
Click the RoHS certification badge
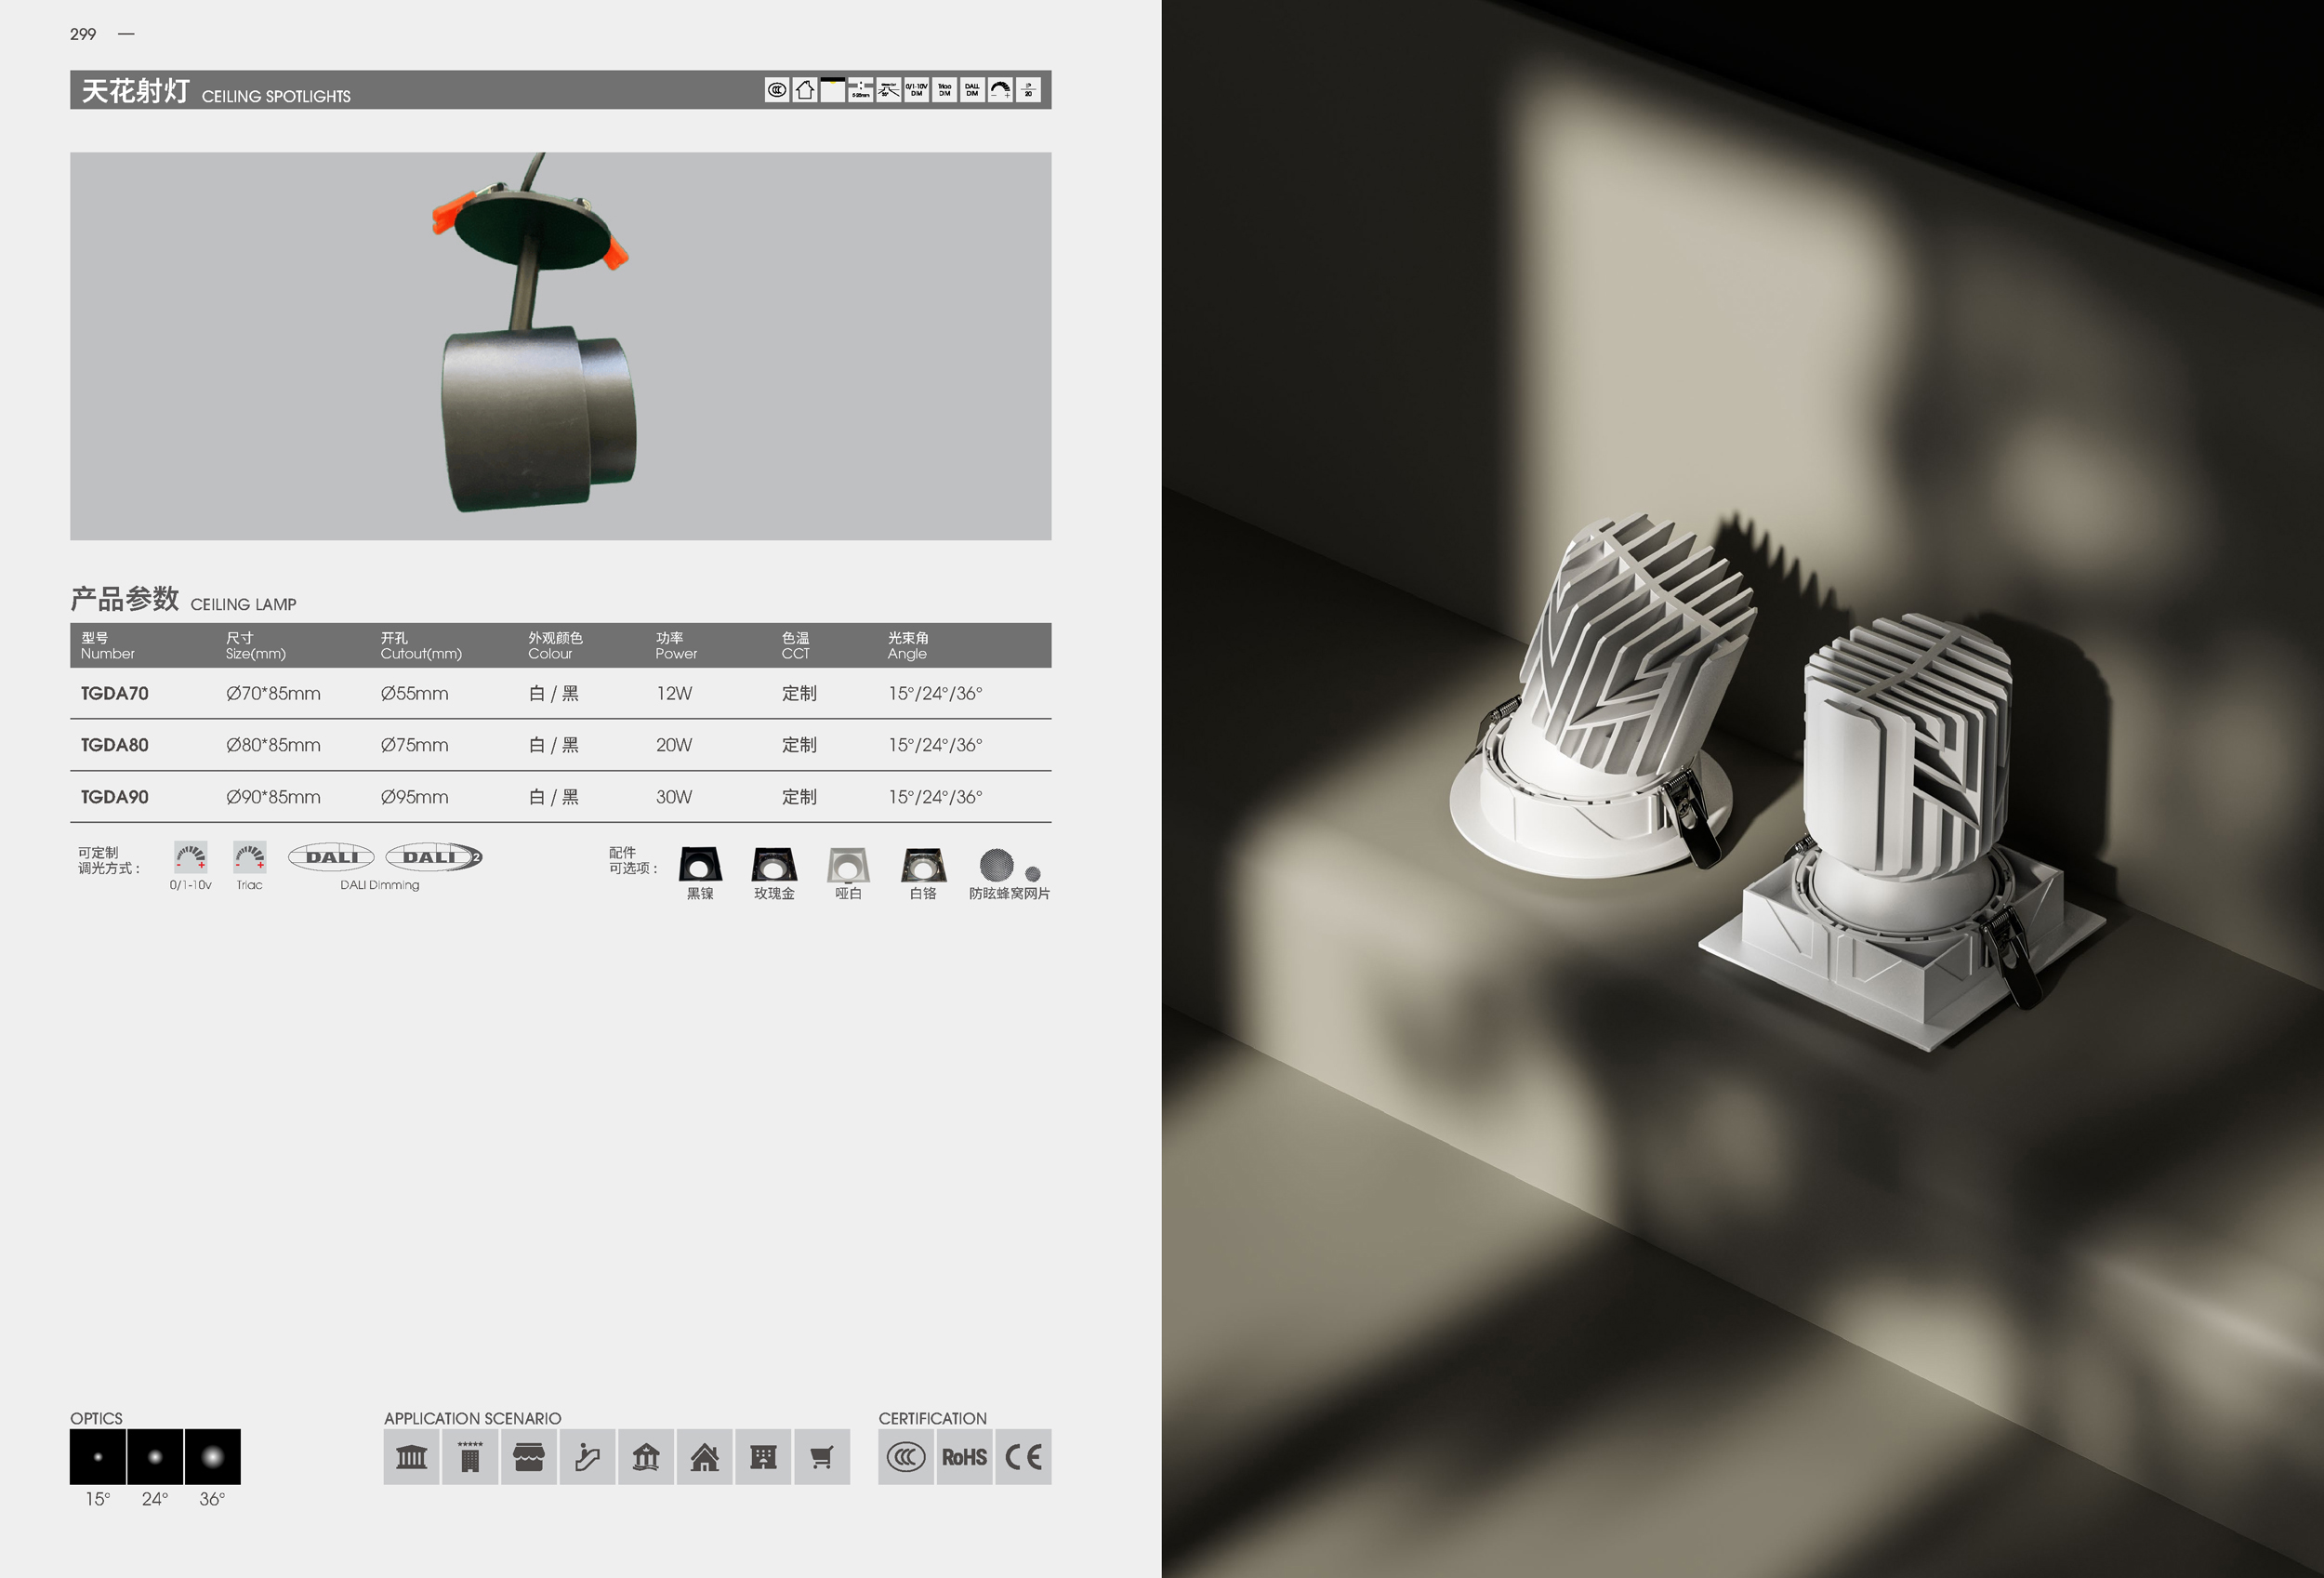click(x=964, y=1456)
